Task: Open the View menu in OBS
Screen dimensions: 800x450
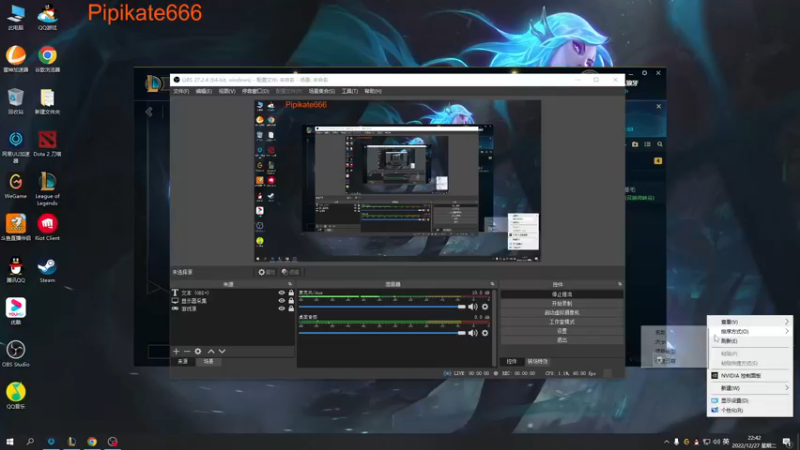Action: click(x=227, y=91)
